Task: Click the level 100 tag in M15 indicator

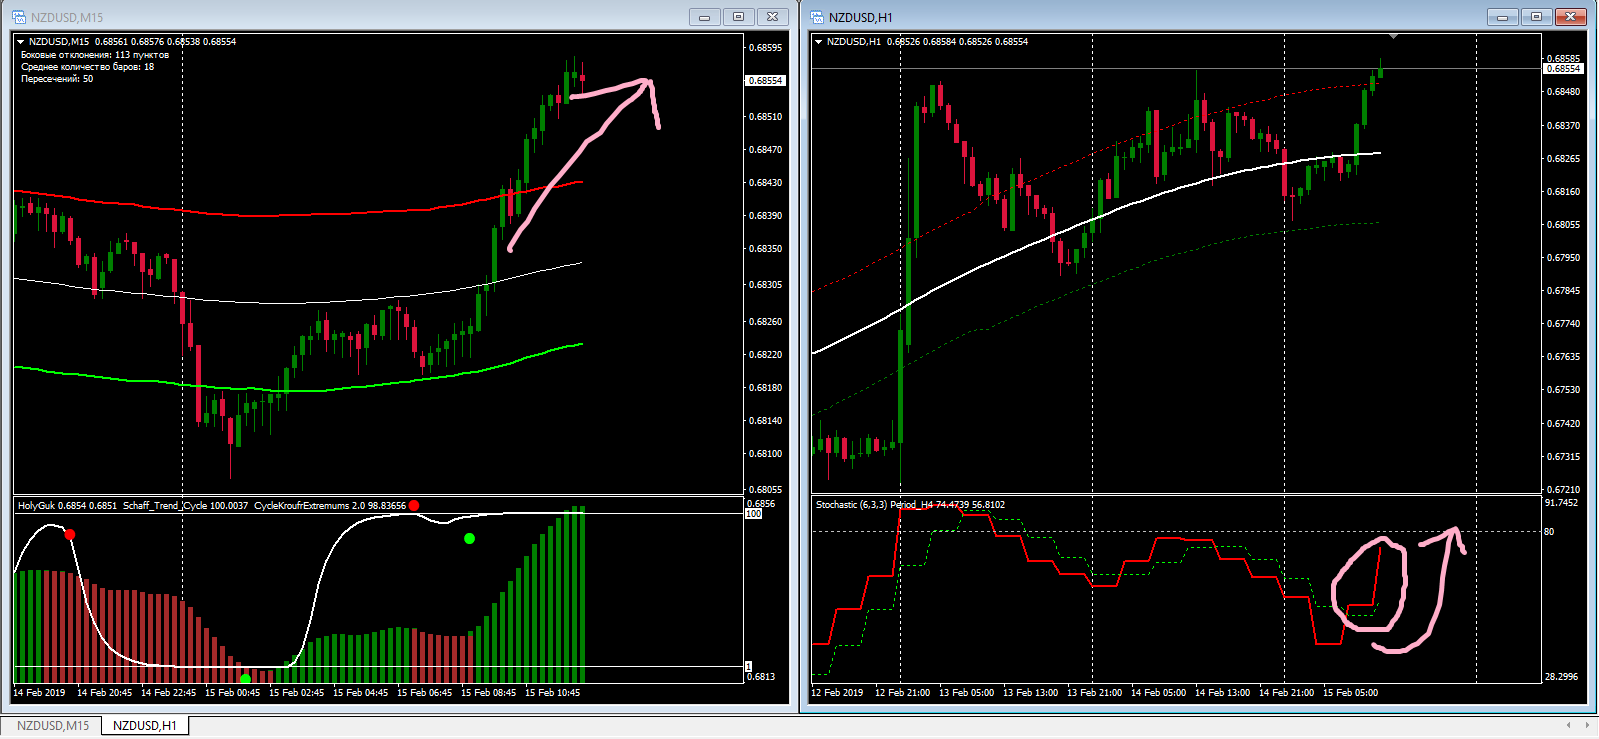Action: click(x=754, y=514)
